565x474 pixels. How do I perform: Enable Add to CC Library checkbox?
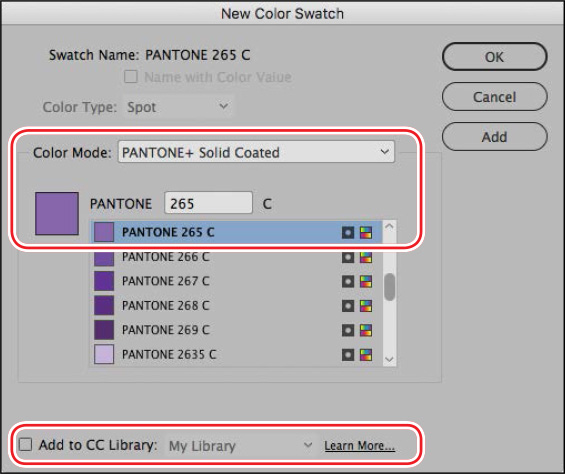(x=26, y=444)
